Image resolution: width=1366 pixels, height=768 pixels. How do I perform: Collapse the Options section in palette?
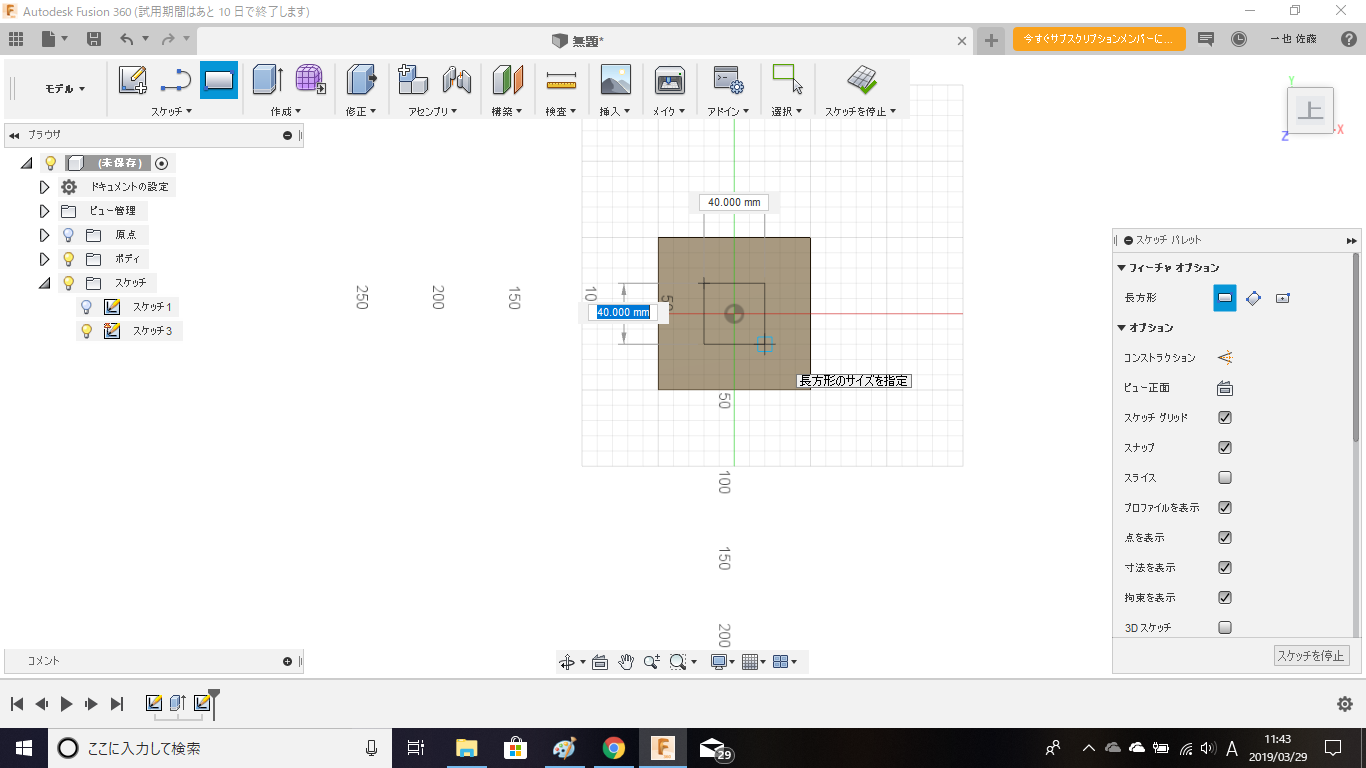pyautogui.click(x=1122, y=328)
